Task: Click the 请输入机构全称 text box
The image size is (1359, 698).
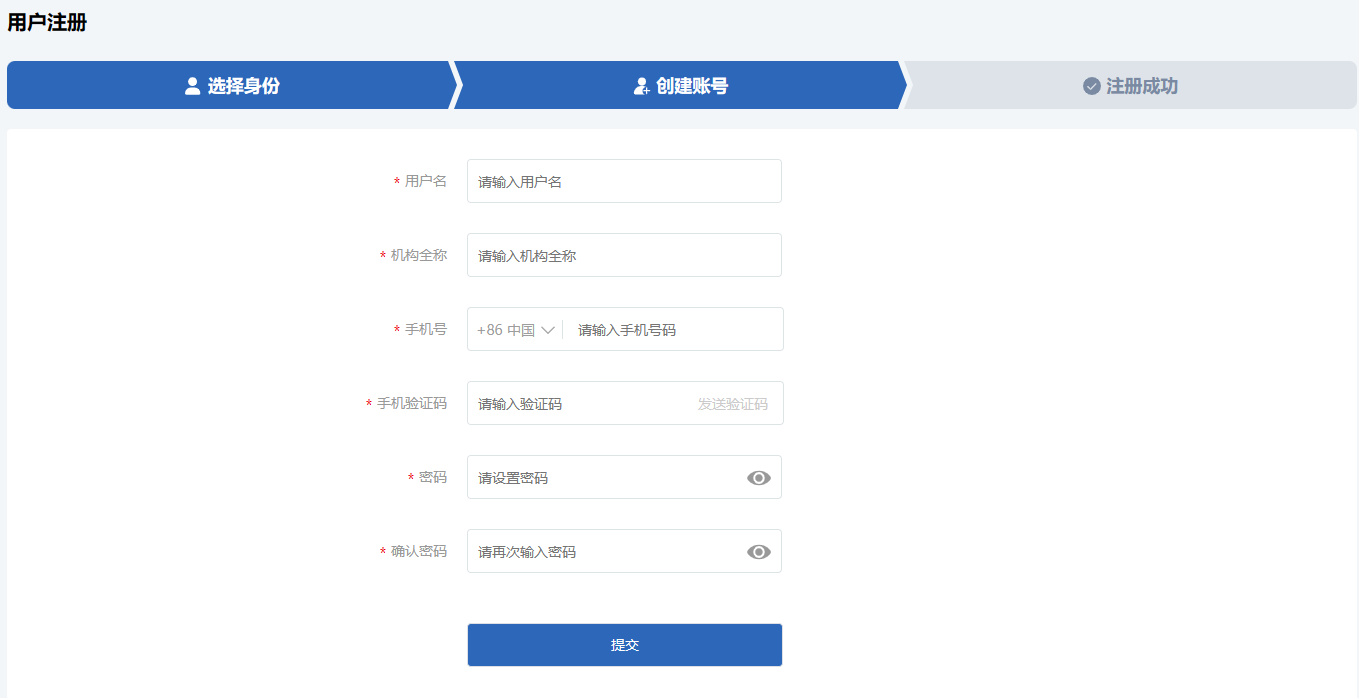Action: point(624,256)
